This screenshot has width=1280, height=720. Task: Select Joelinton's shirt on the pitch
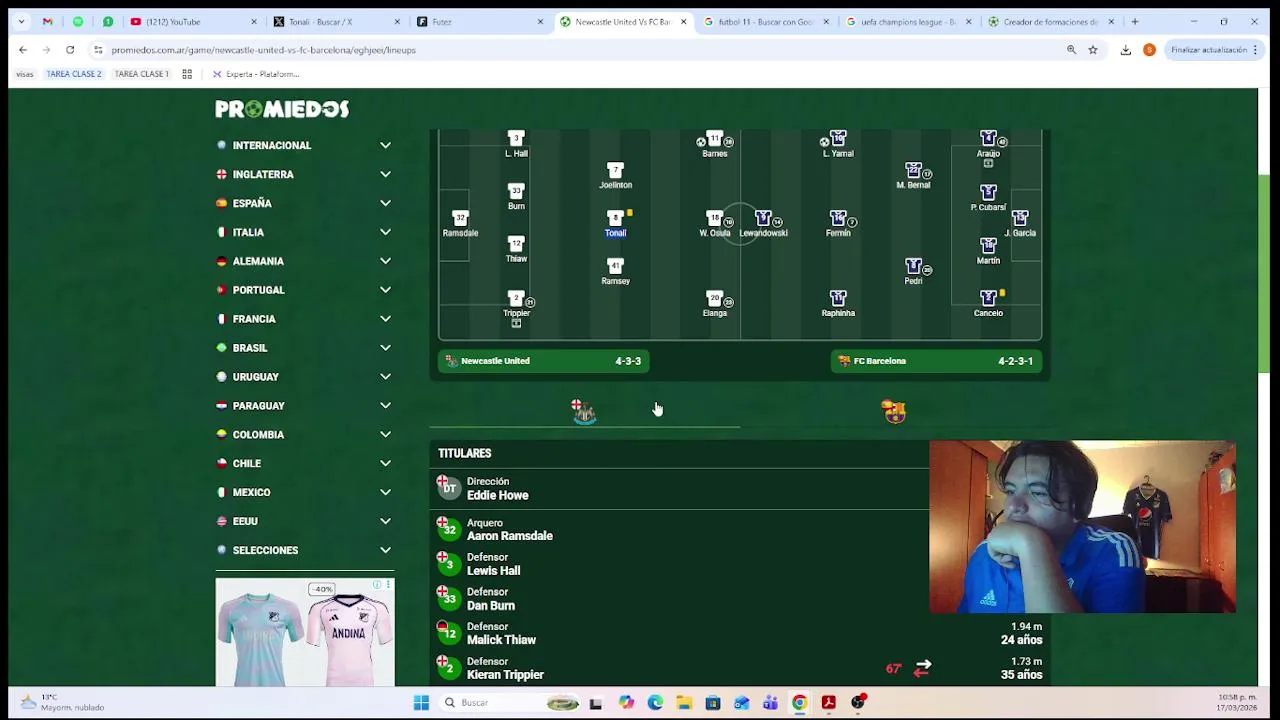615,170
